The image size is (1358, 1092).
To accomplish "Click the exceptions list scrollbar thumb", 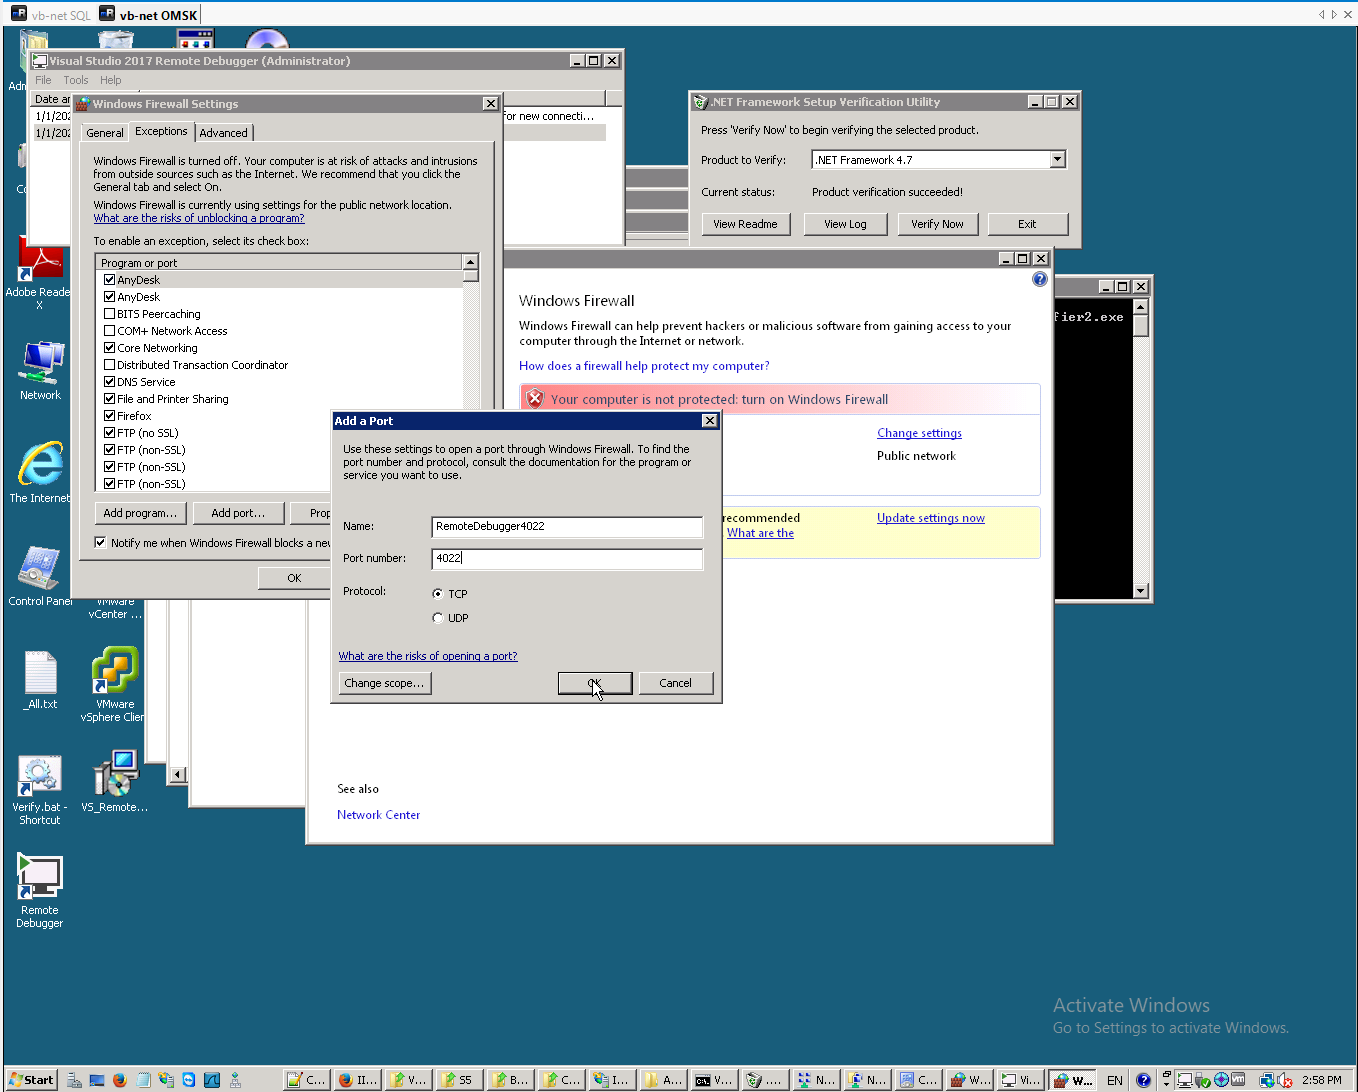I will [470, 275].
